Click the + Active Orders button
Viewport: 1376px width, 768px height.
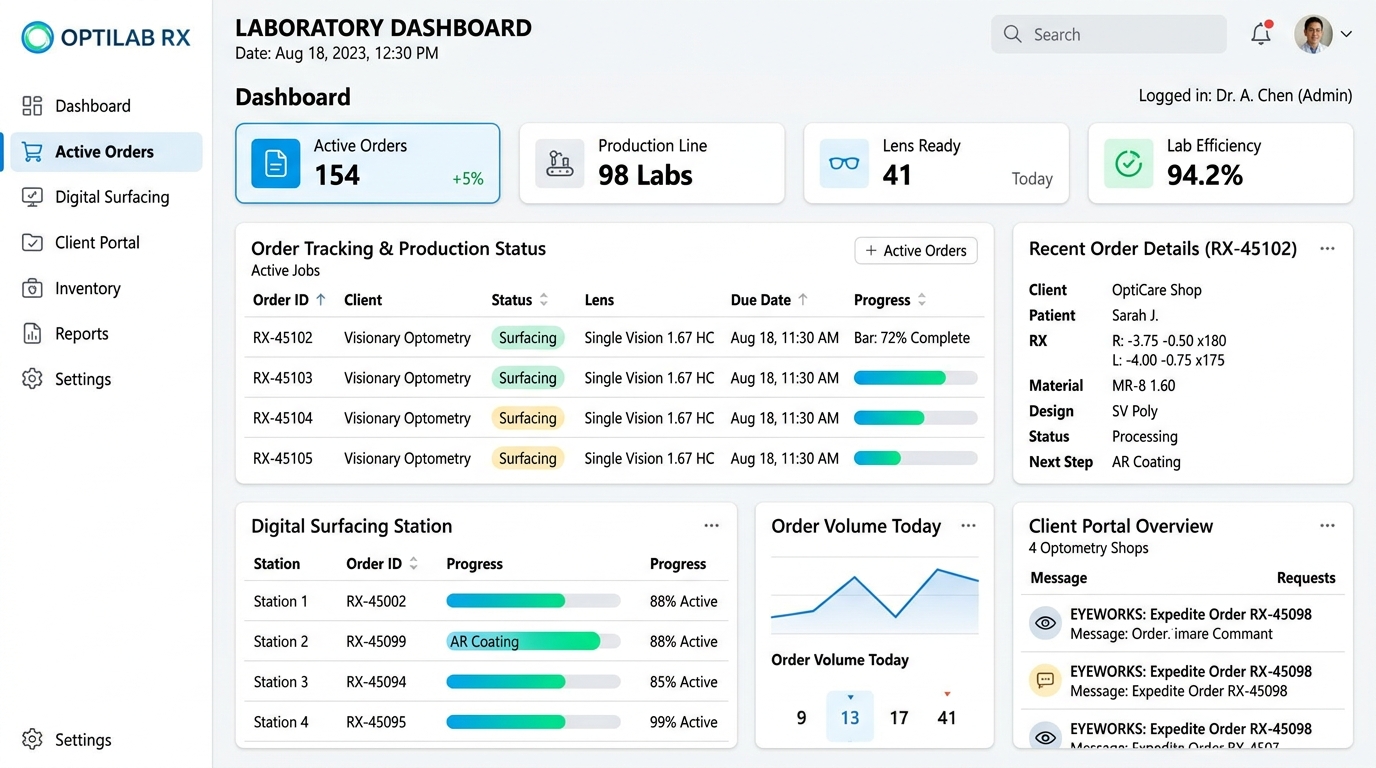[x=916, y=251]
